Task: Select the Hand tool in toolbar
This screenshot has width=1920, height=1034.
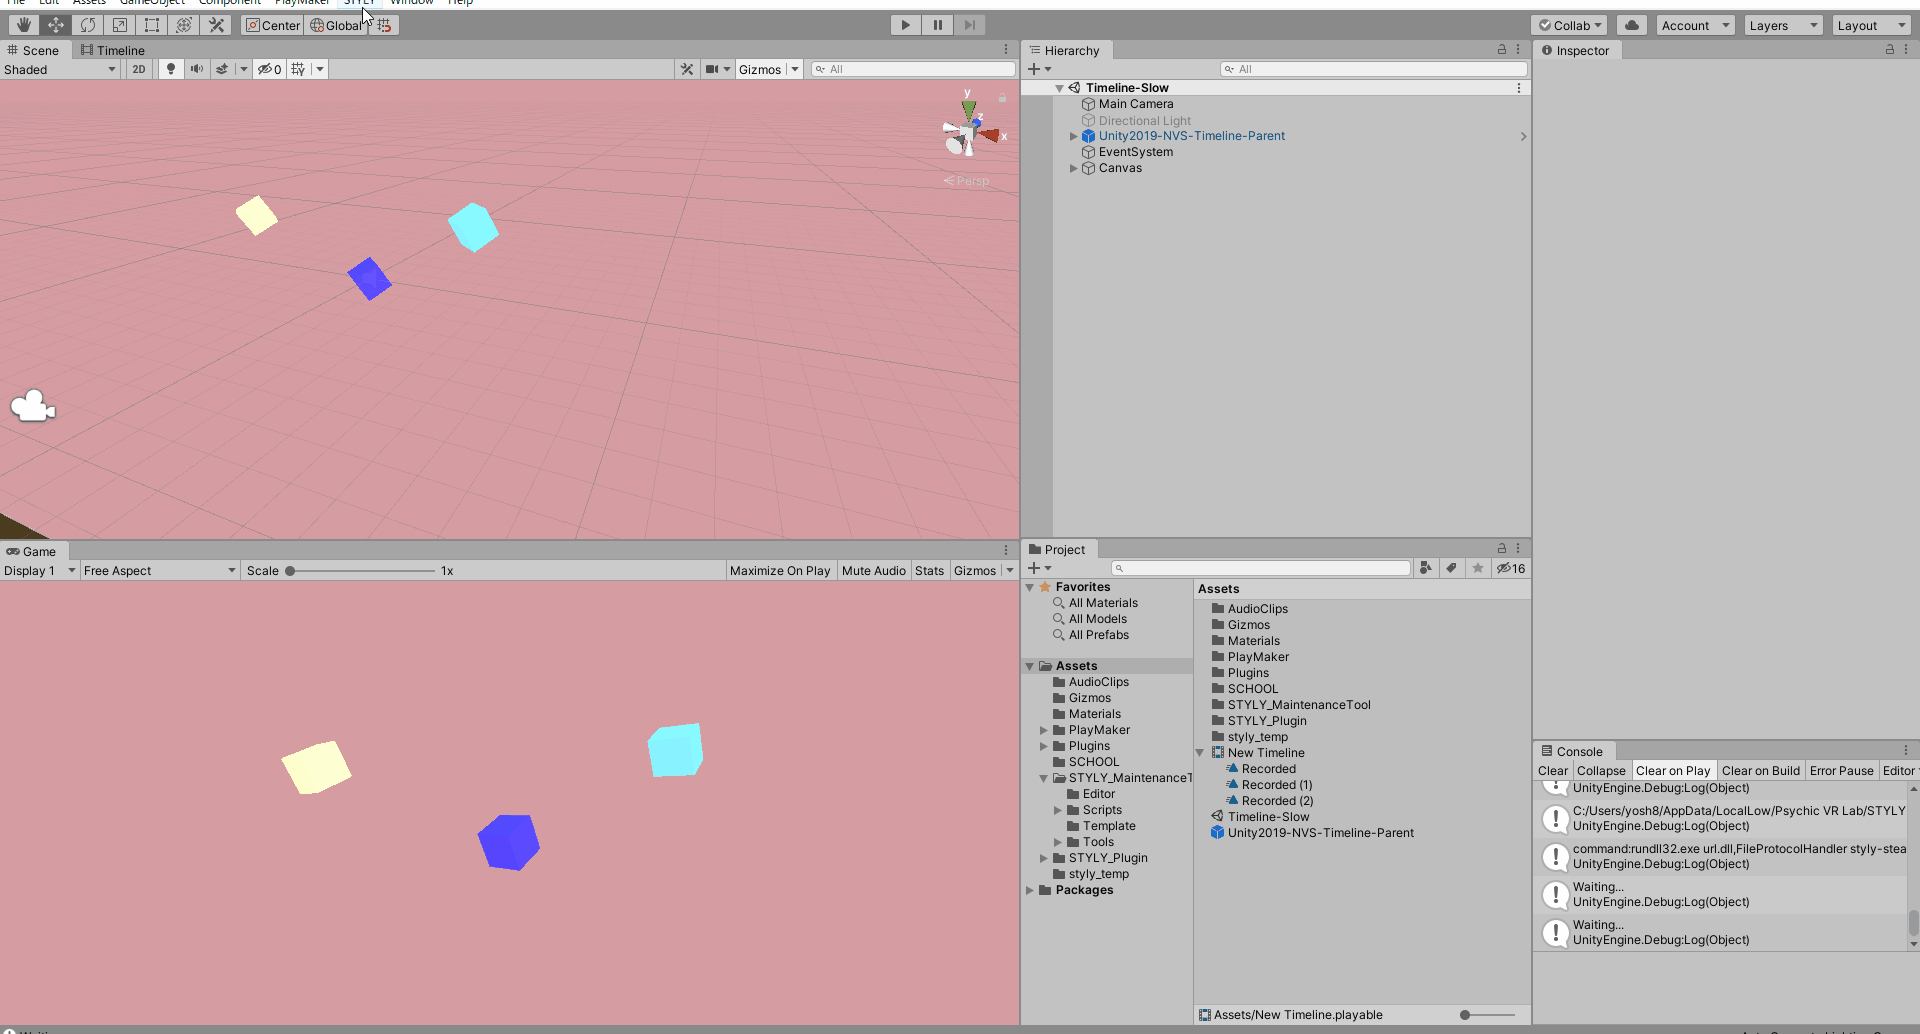Action: (23, 25)
